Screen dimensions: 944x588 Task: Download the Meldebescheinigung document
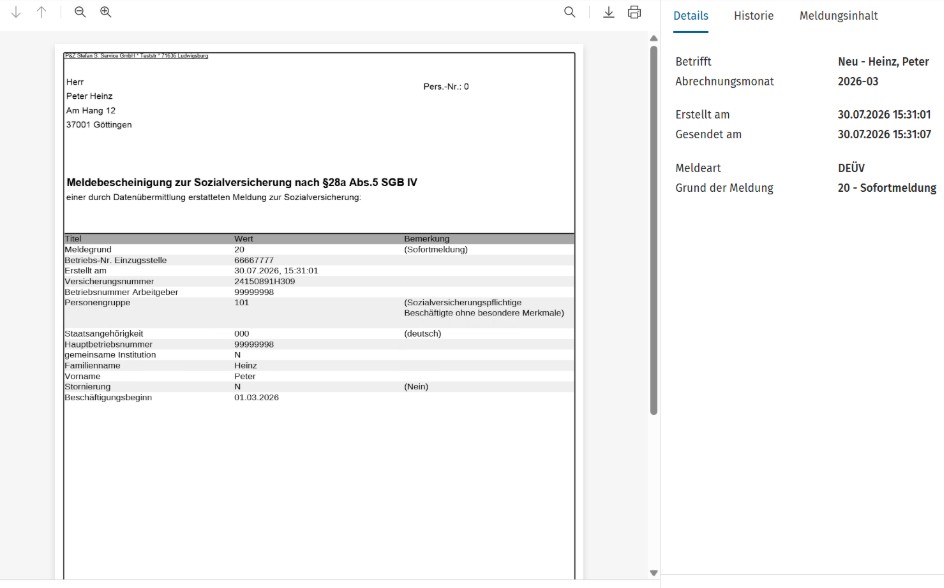click(x=609, y=12)
